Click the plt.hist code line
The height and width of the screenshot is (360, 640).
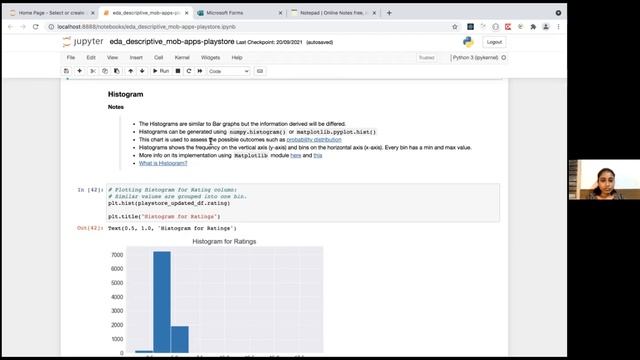(169, 203)
